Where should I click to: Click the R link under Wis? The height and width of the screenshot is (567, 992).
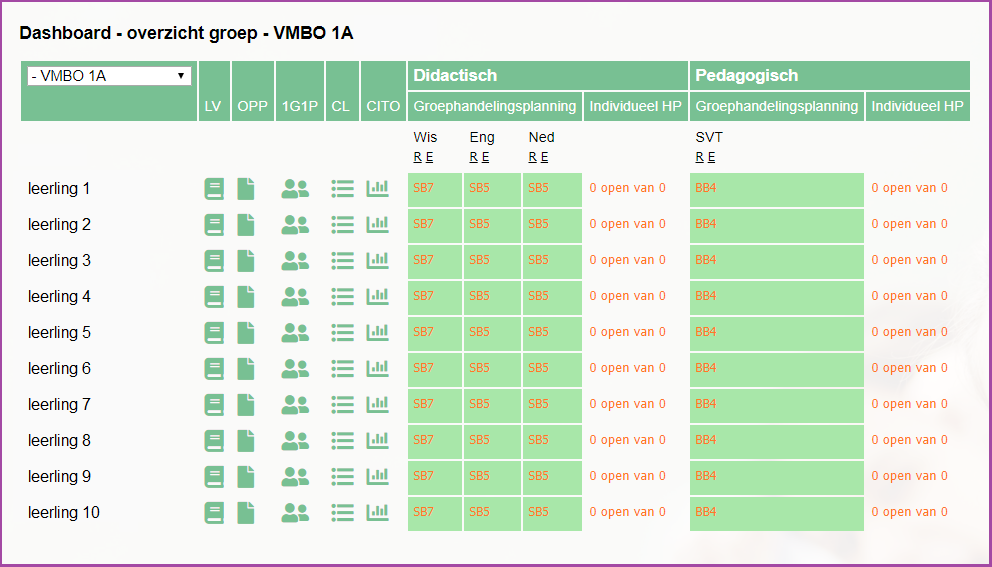coord(417,157)
